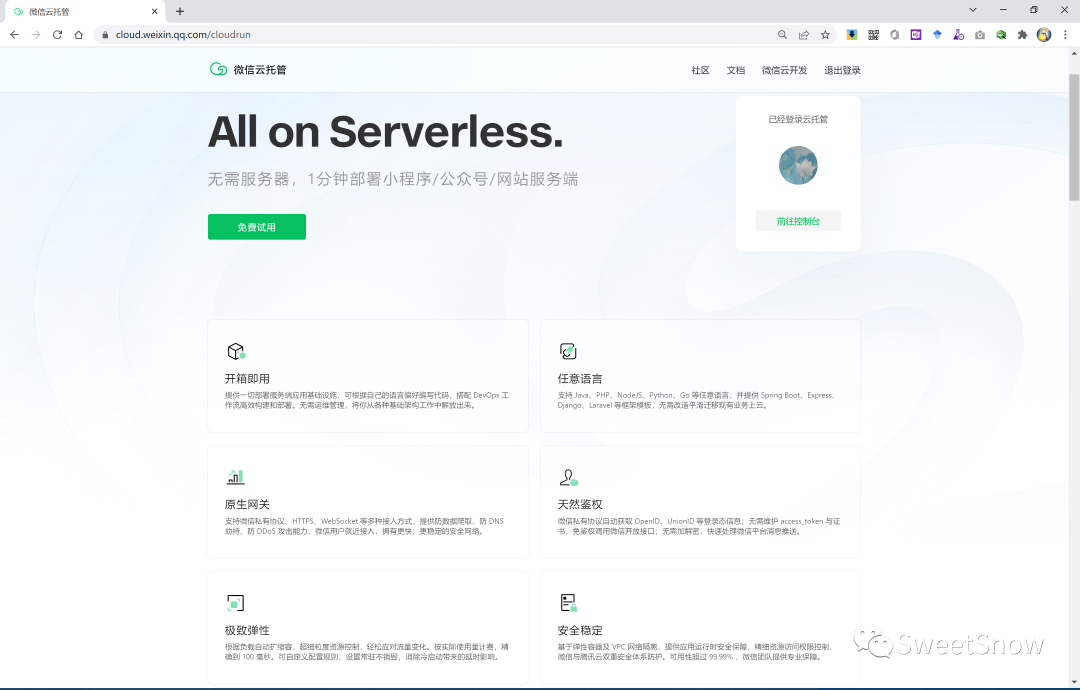Click 退出登录 to log out
1080x690 pixels.
842,70
